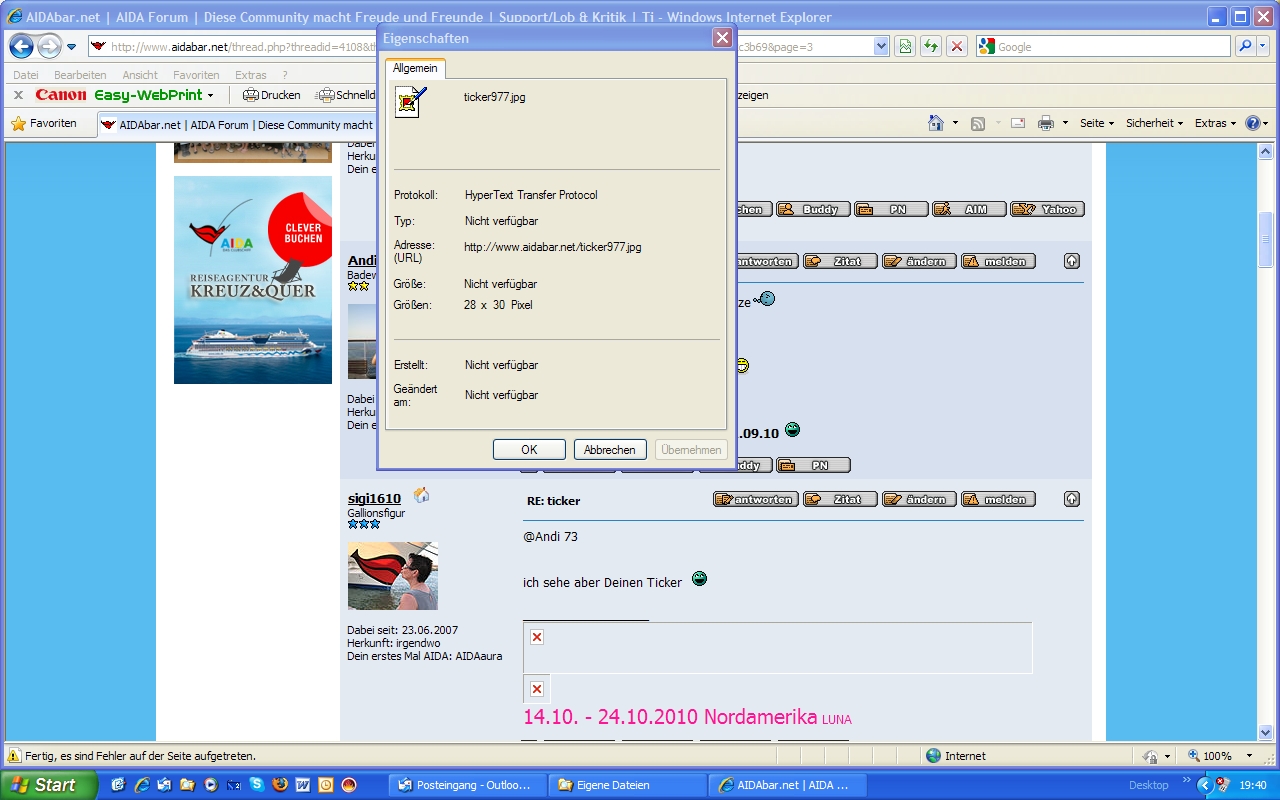
Task: Open the Datei menu
Action: coord(26,75)
